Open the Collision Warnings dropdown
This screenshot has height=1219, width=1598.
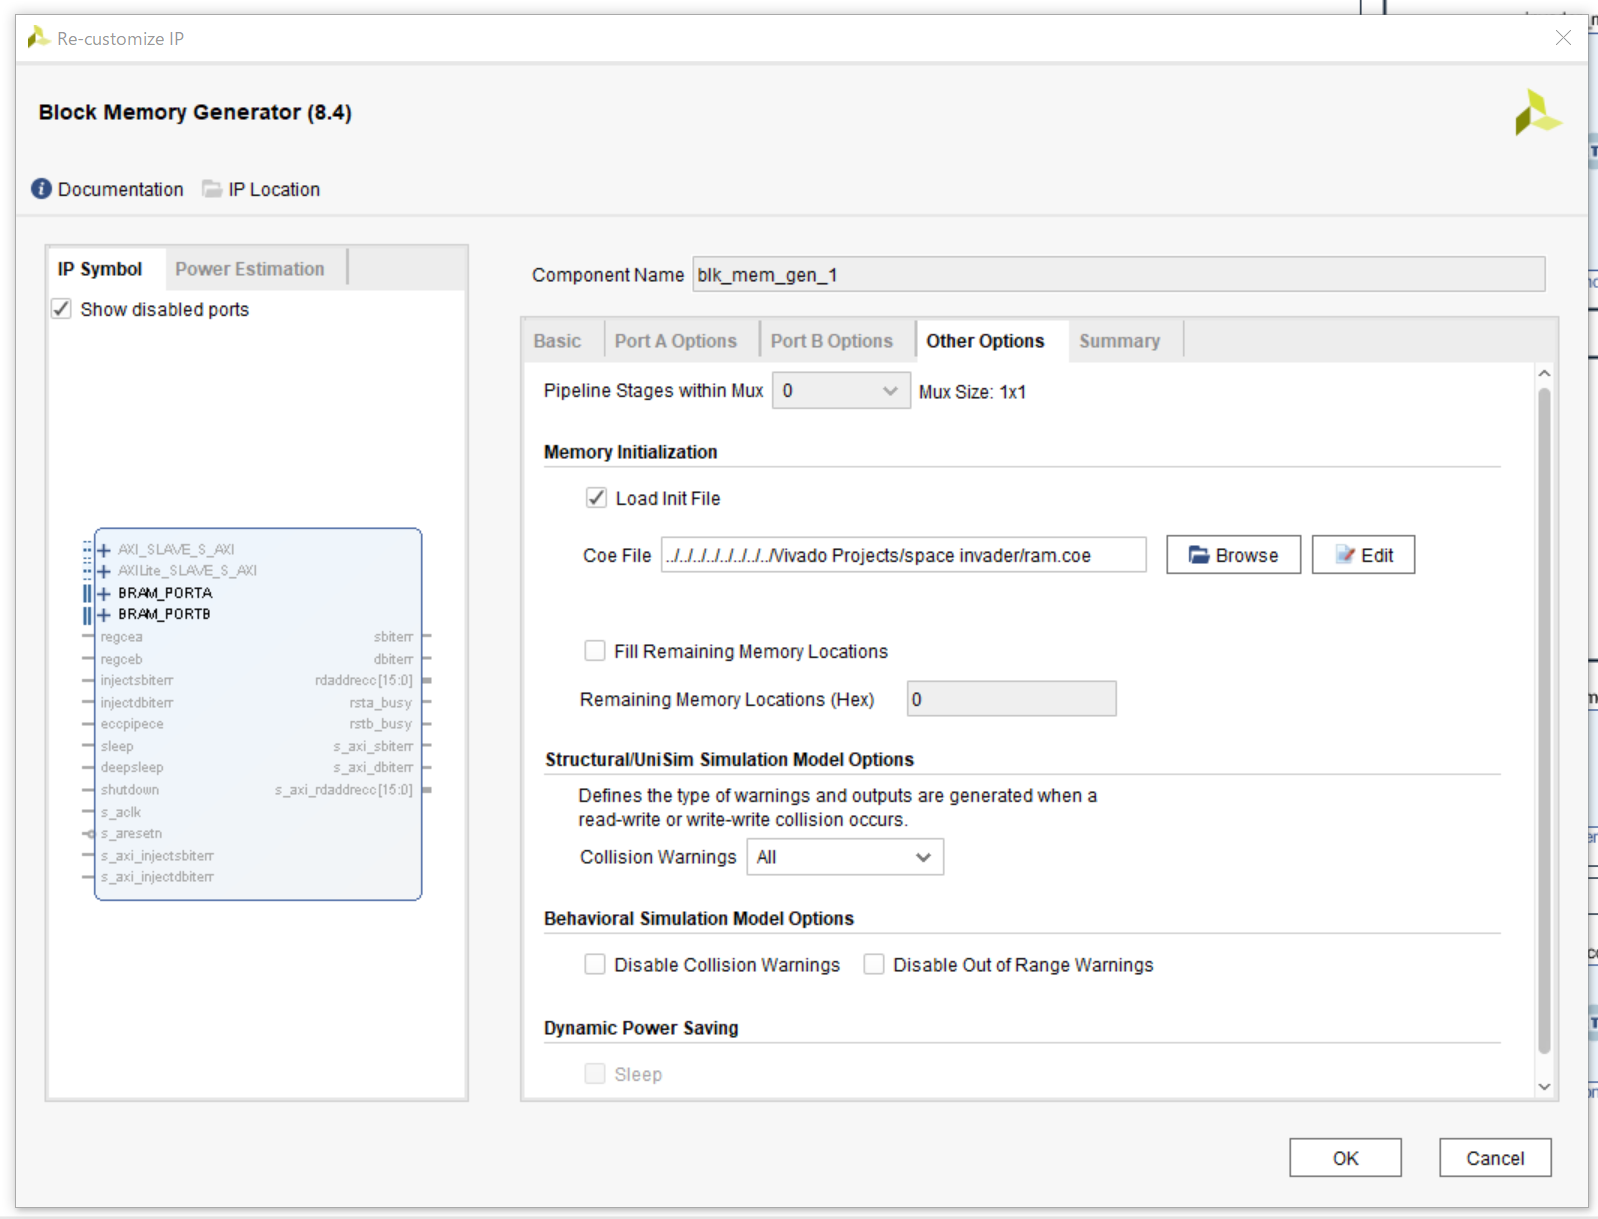(x=844, y=857)
